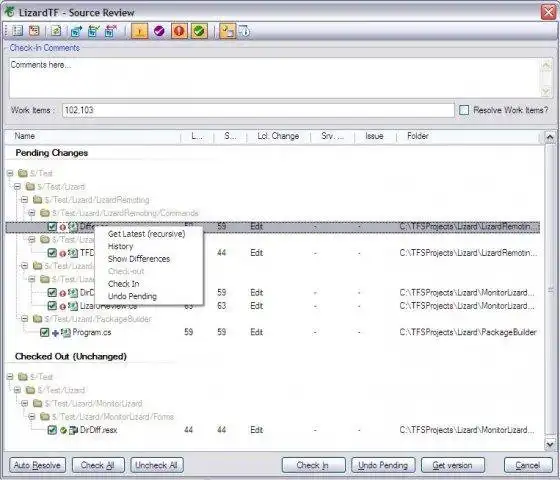Click the yellow warning filter icon
The width and height of the screenshot is (560, 480).
139,31
